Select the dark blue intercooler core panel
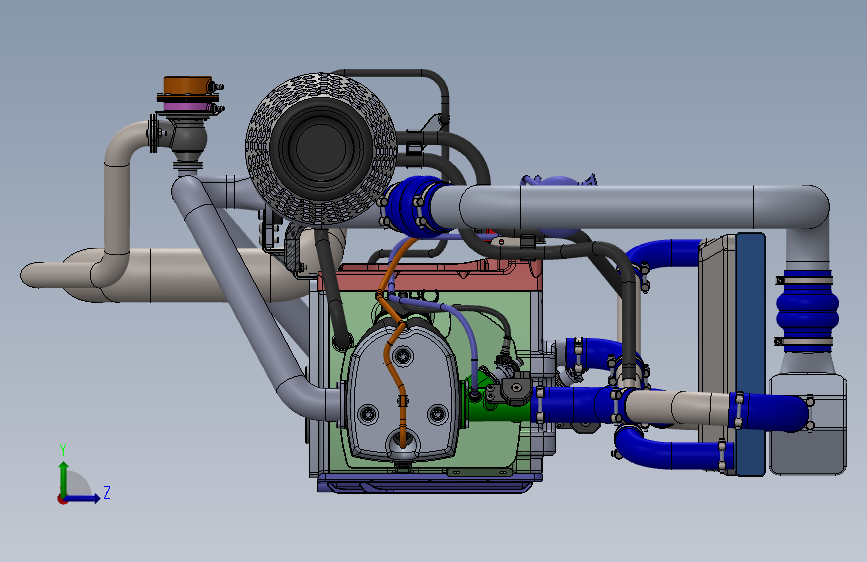The image size is (867, 562). tap(750, 354)
